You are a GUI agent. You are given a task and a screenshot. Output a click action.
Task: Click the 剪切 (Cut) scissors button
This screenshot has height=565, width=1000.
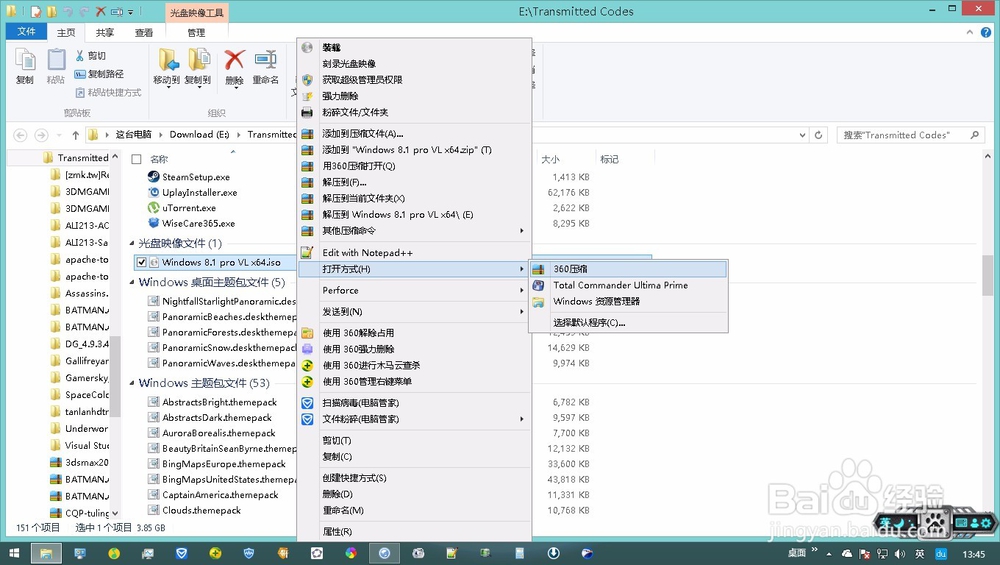tap(91, 56)
